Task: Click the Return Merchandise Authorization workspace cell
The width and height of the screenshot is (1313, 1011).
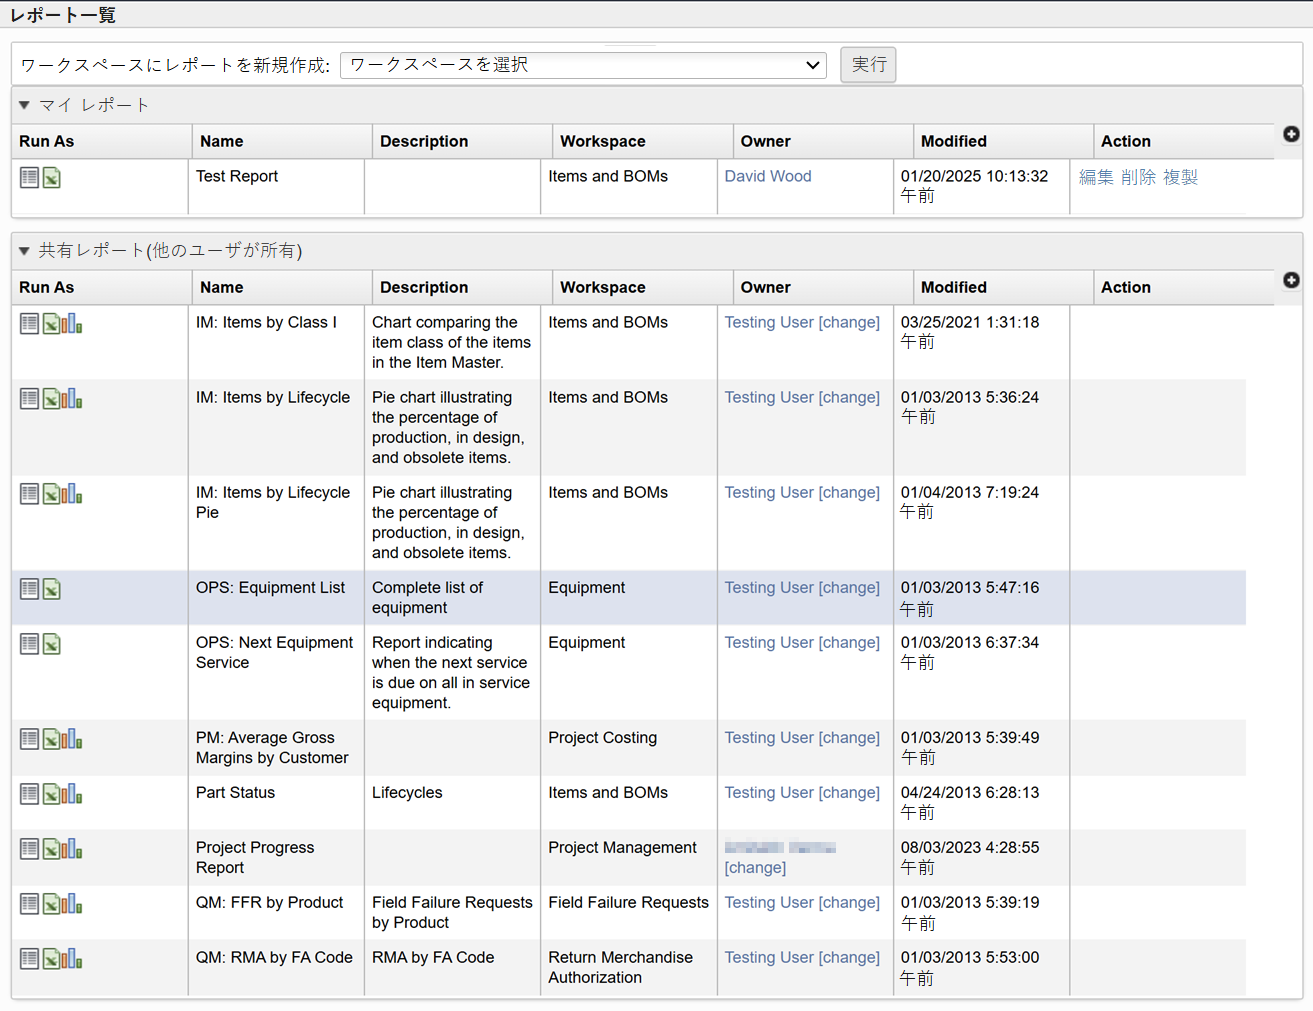Action: click(x=620, y=968)
